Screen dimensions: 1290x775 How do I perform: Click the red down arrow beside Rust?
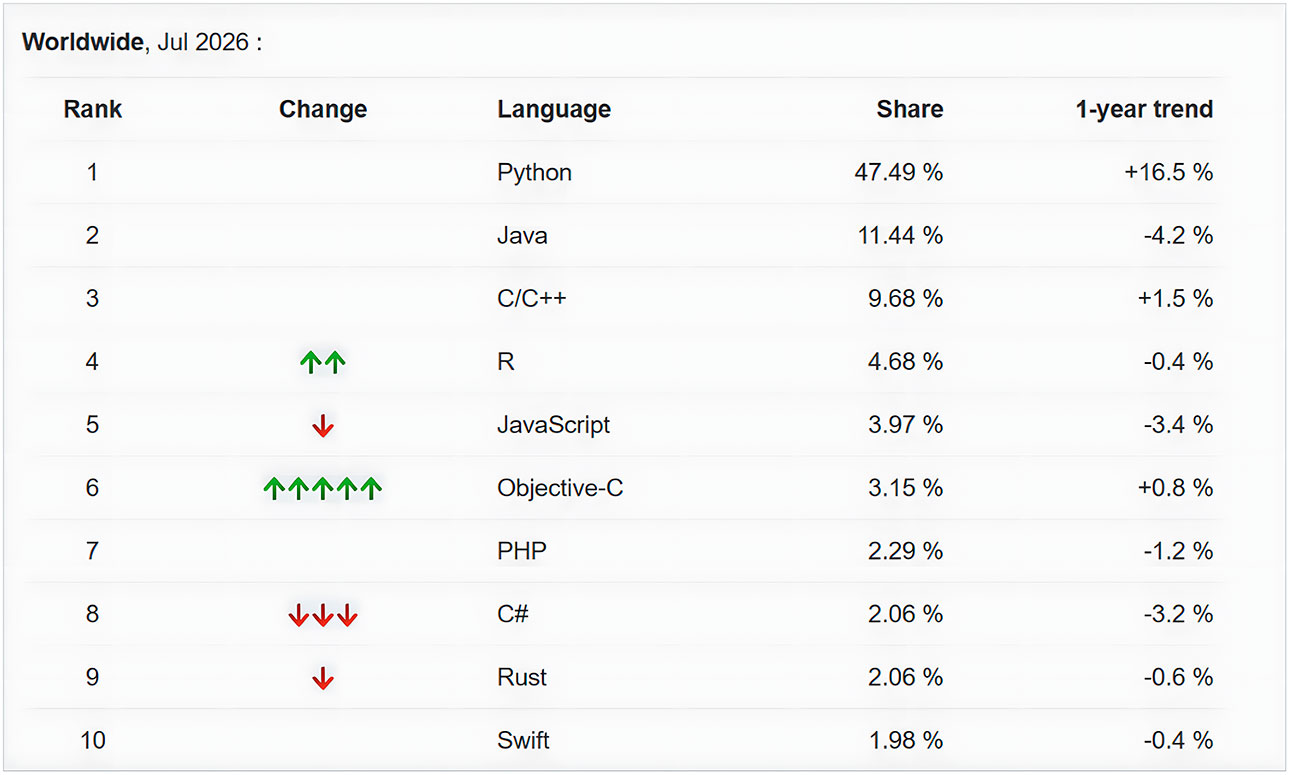tap(322, 678)
